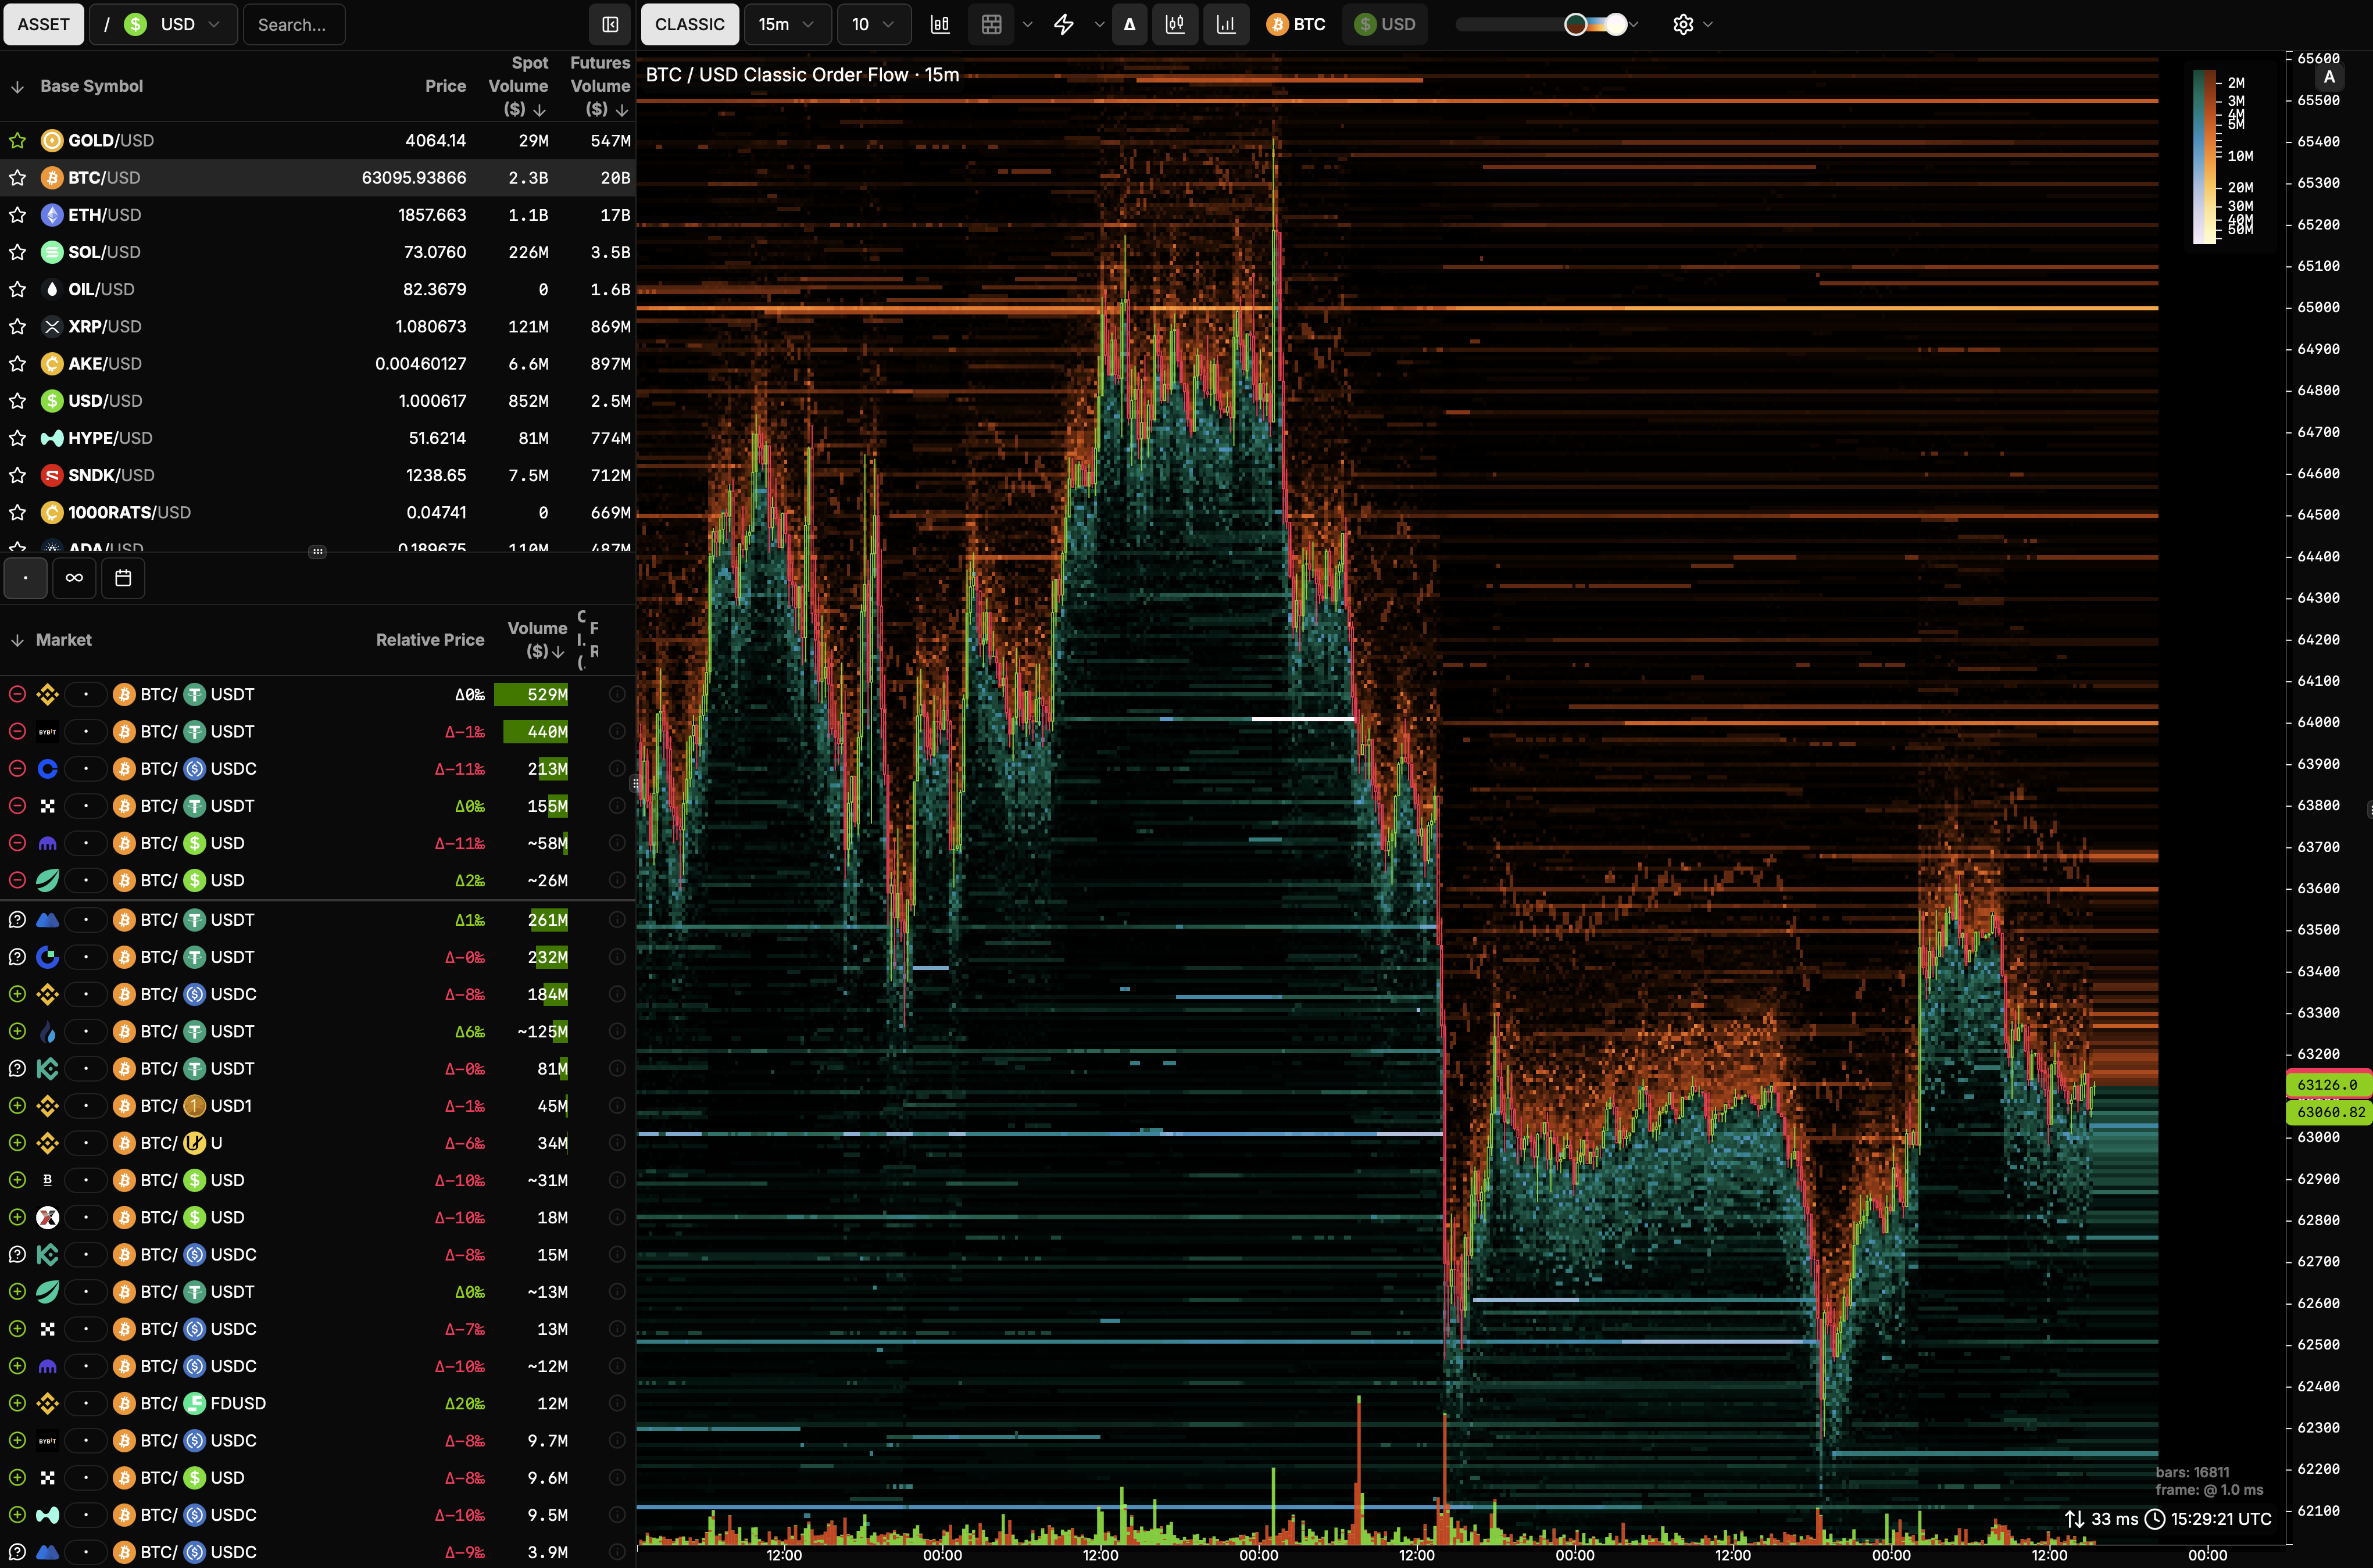
Task: Click the volume bars icon in toolbar
Action: coord(1225,24)
